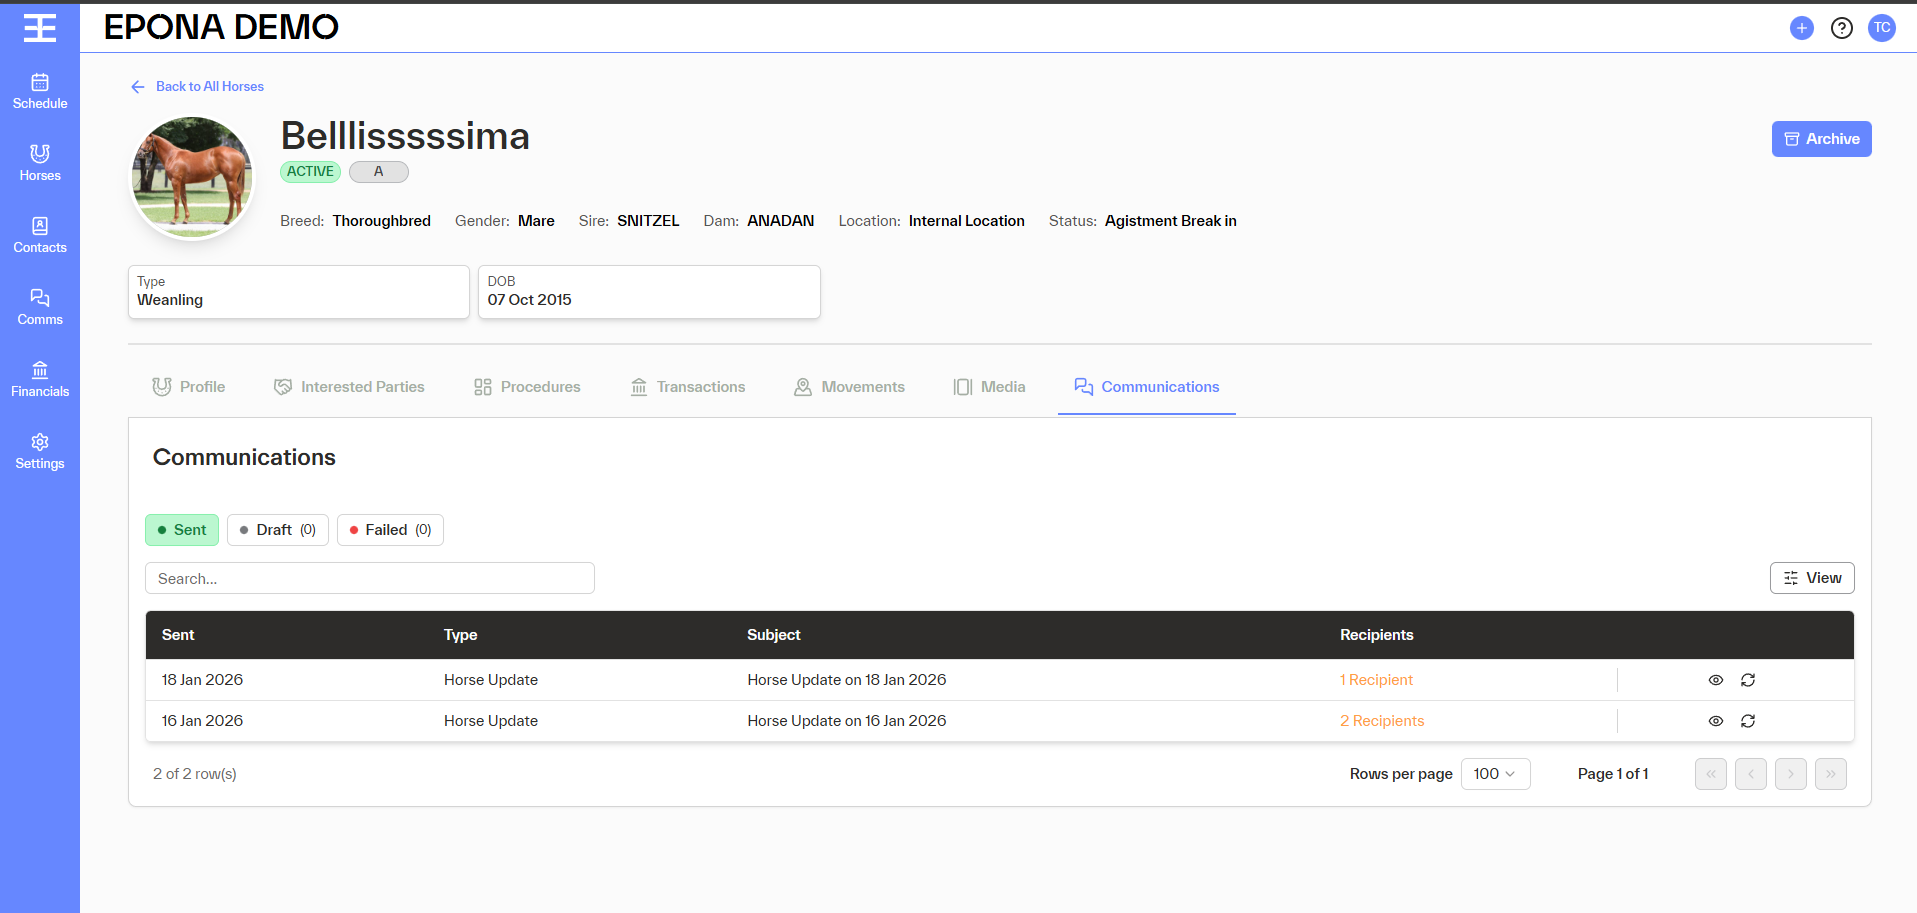Click the Archive button
Viewport: 1917px width, 913px height.
click(1821, 139)
